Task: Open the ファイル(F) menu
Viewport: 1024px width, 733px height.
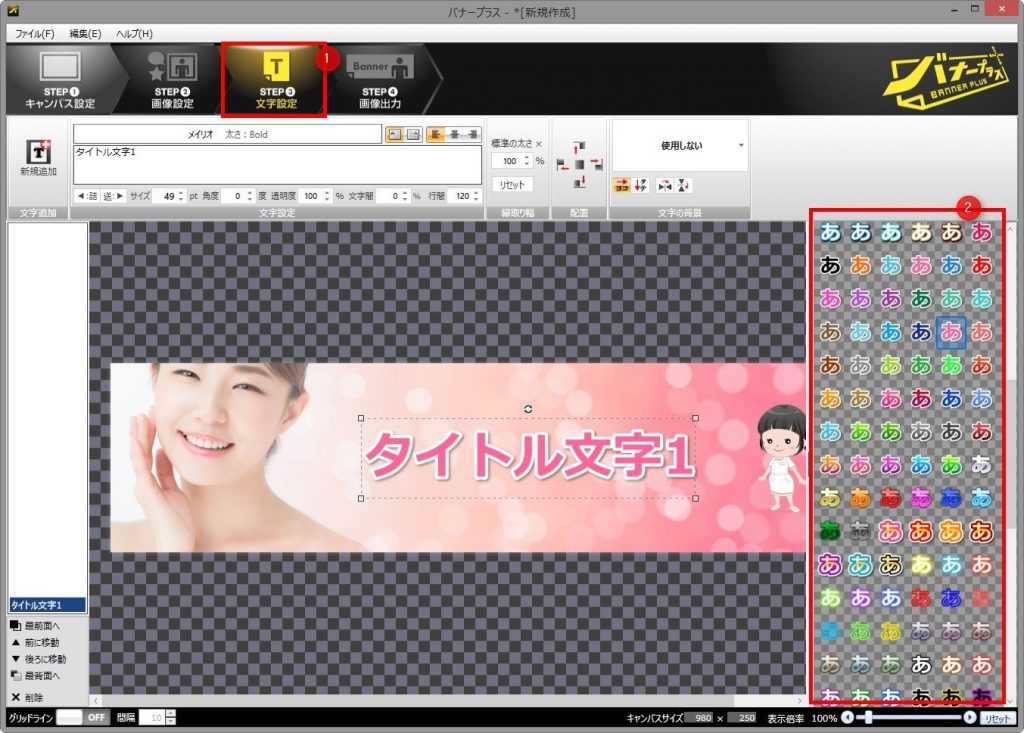Action: pyautogui.click(x=35, y=34)
